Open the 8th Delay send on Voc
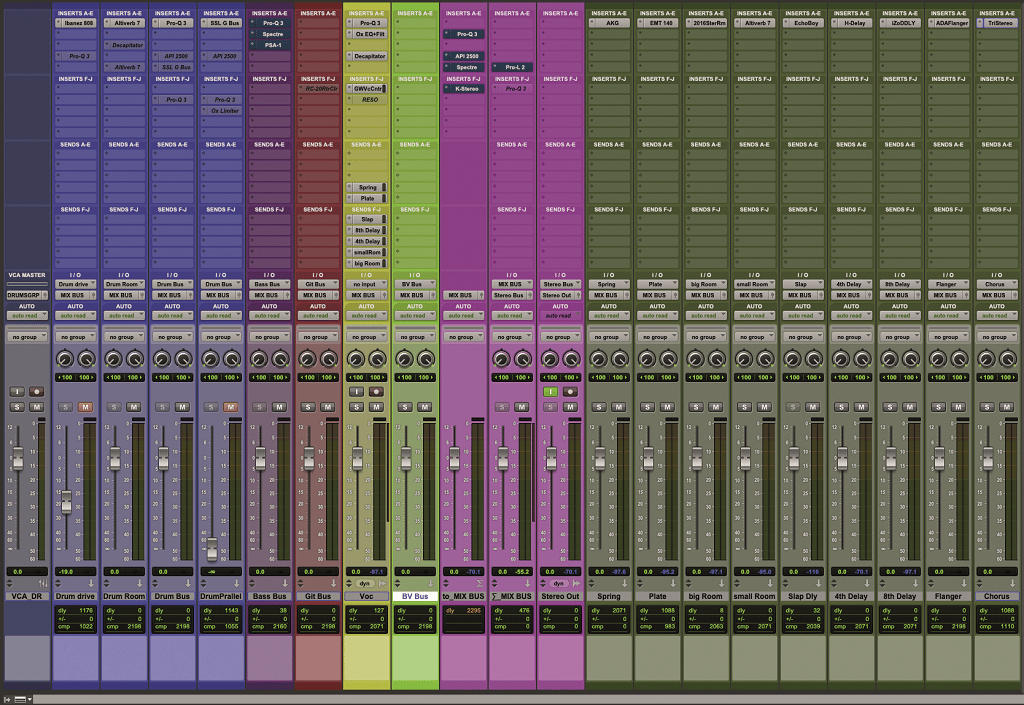The height and width of the screenshot is (705, 1024). [x=367, y=230]
